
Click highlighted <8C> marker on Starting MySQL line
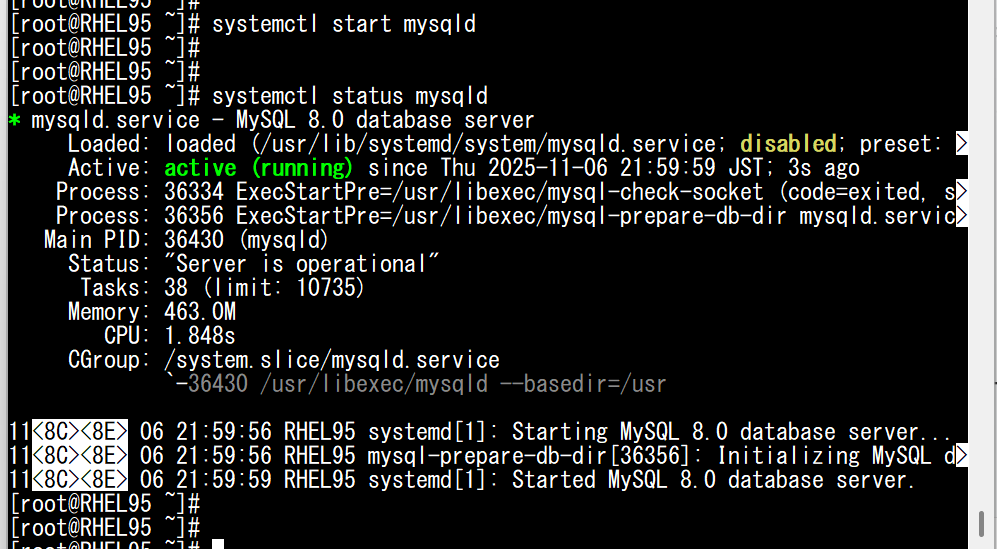[57, 432]
